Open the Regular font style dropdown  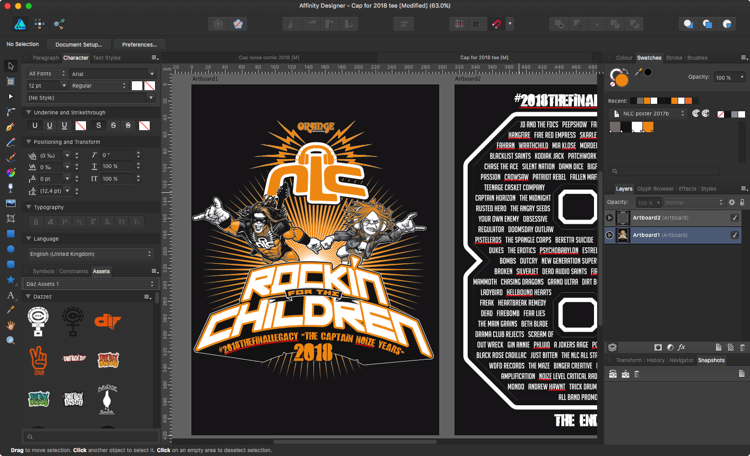99,86
